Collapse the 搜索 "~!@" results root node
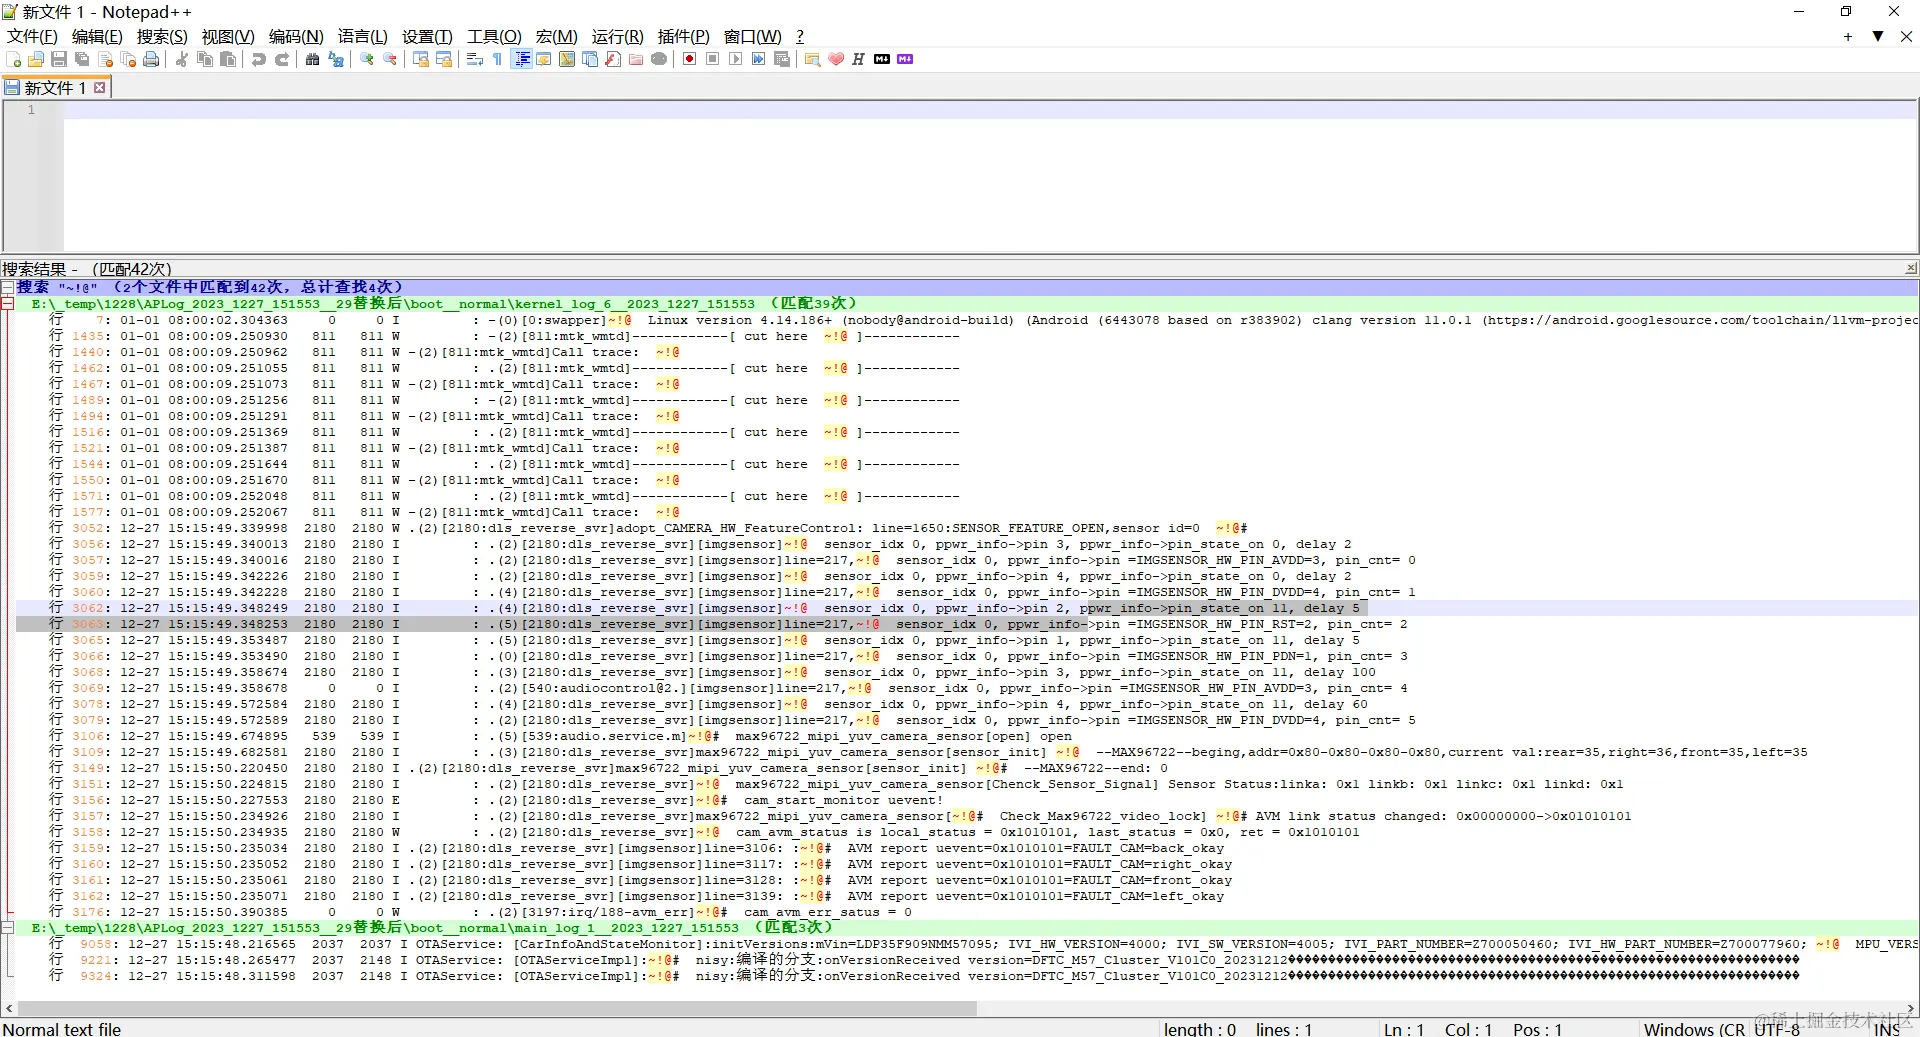The image size is (1920, 1037). [x=7, y=287]
